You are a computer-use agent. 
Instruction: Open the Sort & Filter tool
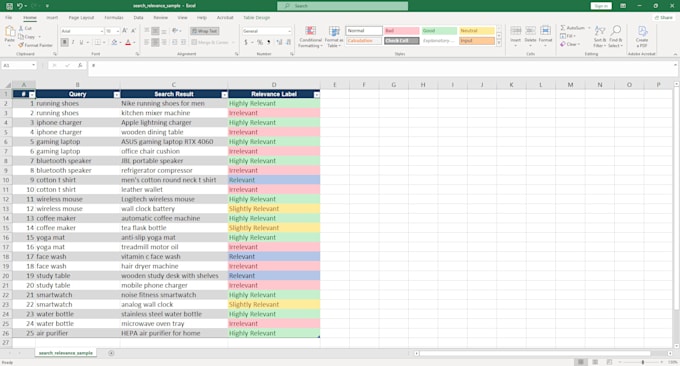pyautogui.click(x=599, y=36)
